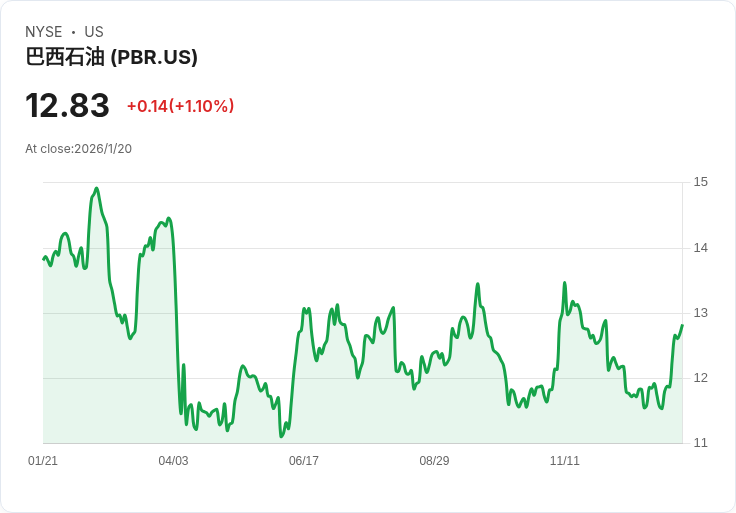
Task: Click the 12 y-axis price label
Action: pyautogui.click(x=700, y=378)
